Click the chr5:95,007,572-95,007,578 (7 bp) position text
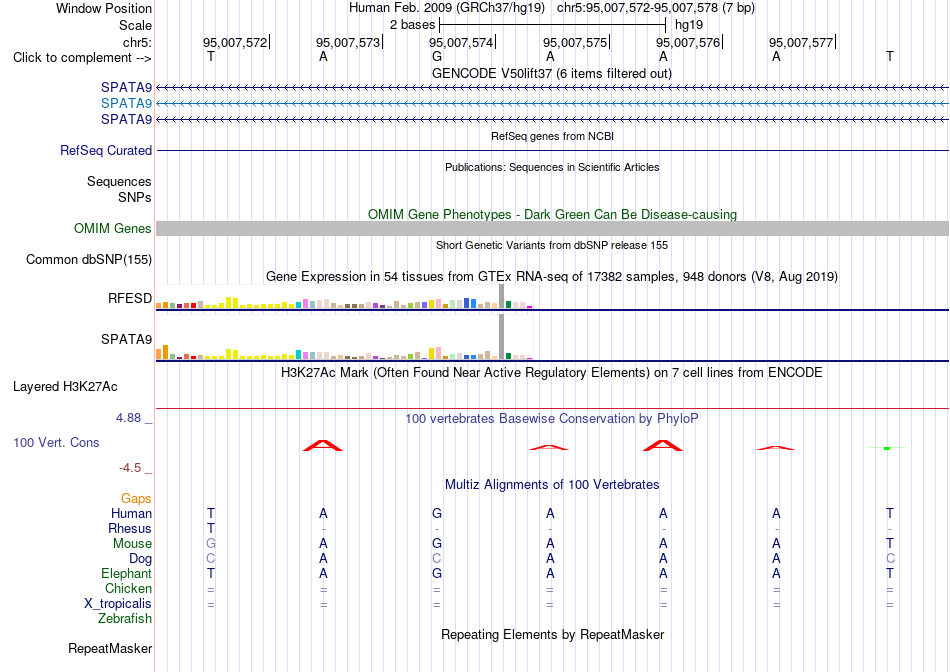This screenshot has width=950, height=672. click(656, 8)
